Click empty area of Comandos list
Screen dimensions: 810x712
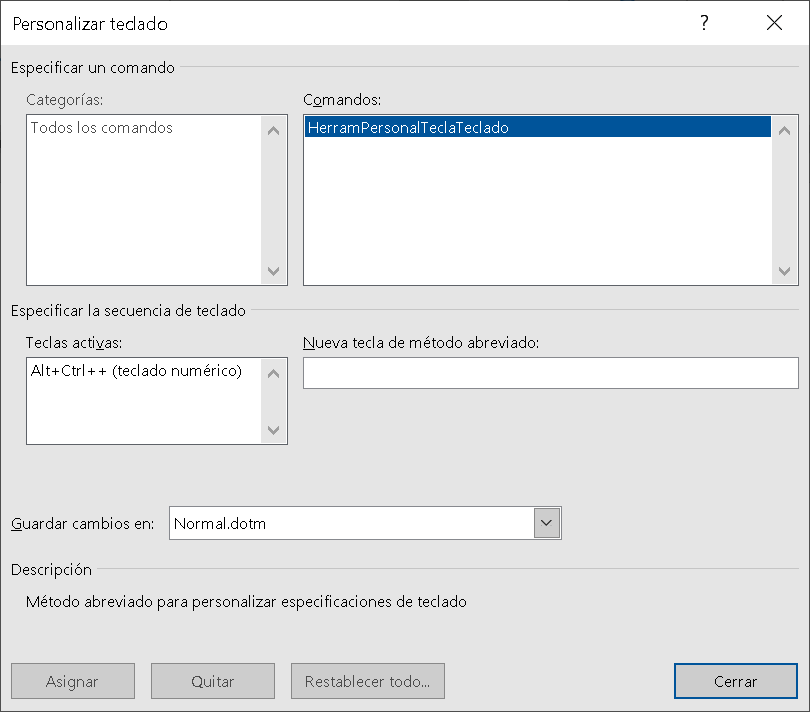click(537, 210)
